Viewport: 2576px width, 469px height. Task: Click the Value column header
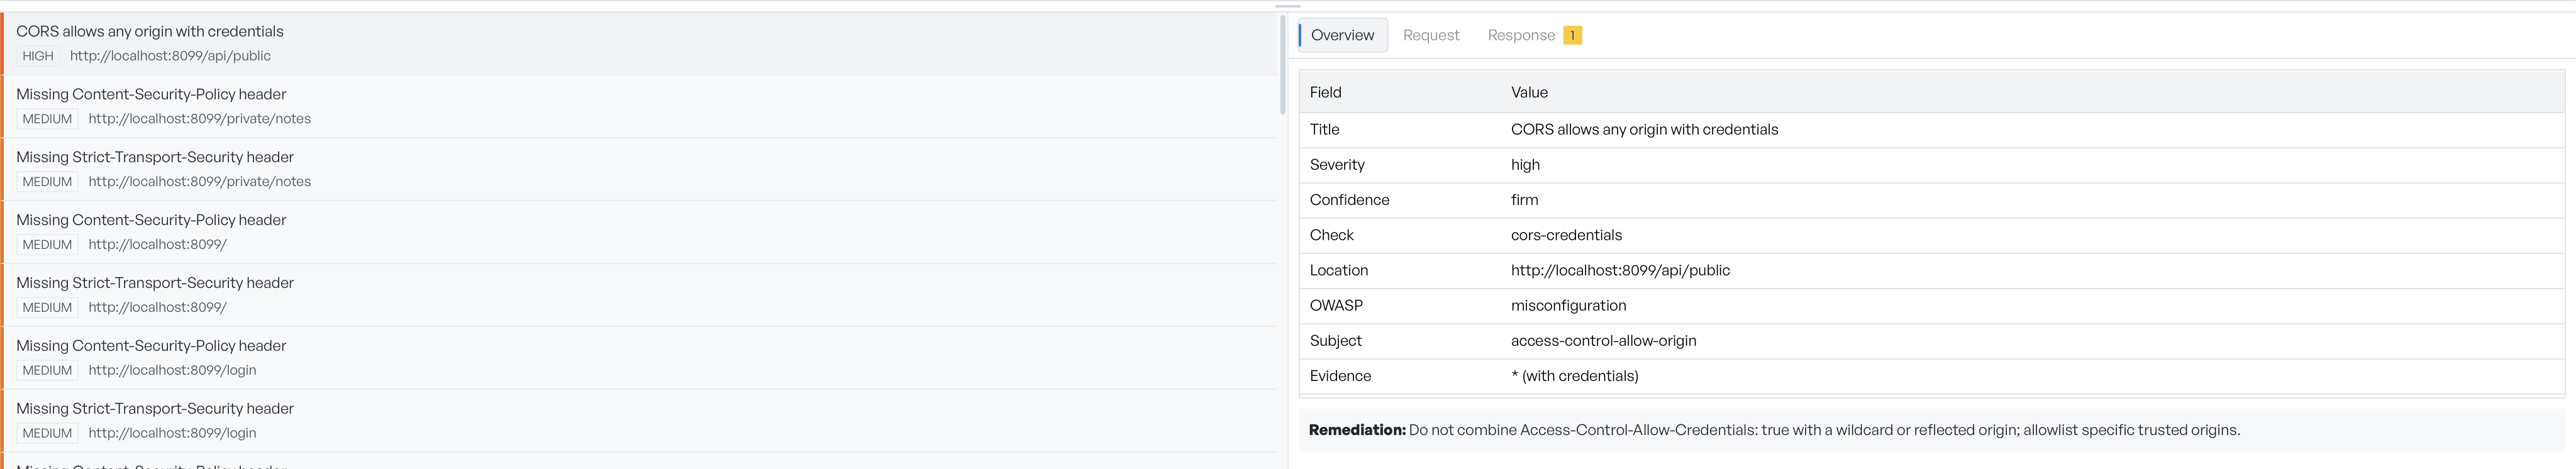coord(1529,92)
